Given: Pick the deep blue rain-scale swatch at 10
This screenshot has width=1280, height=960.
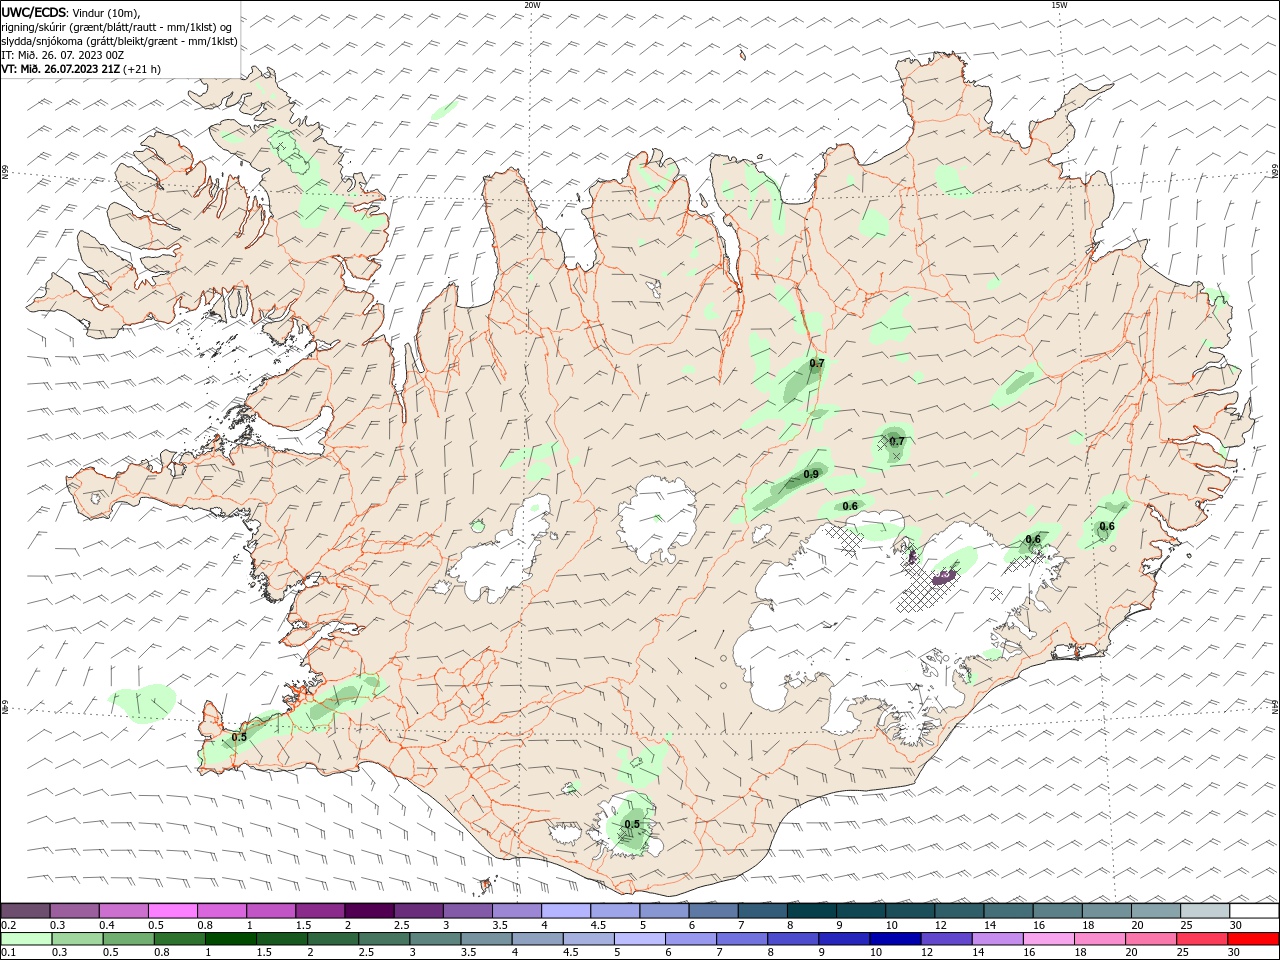Looking at the screenshot, I should pos(895,939).
